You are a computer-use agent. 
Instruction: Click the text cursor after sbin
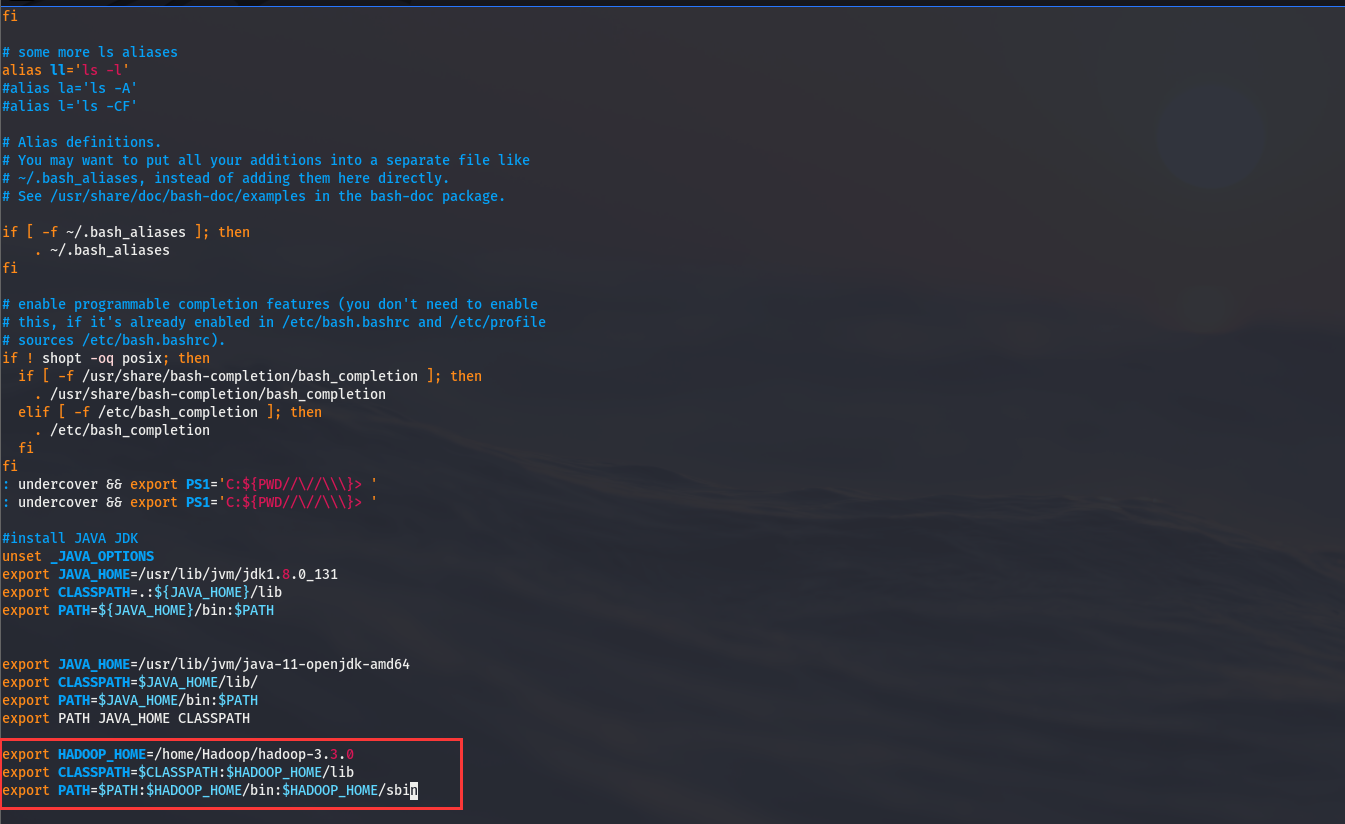click(x=413, y=790)
